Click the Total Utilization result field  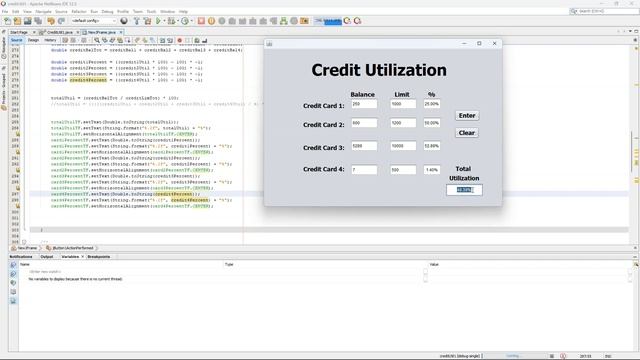click(464, 190)
